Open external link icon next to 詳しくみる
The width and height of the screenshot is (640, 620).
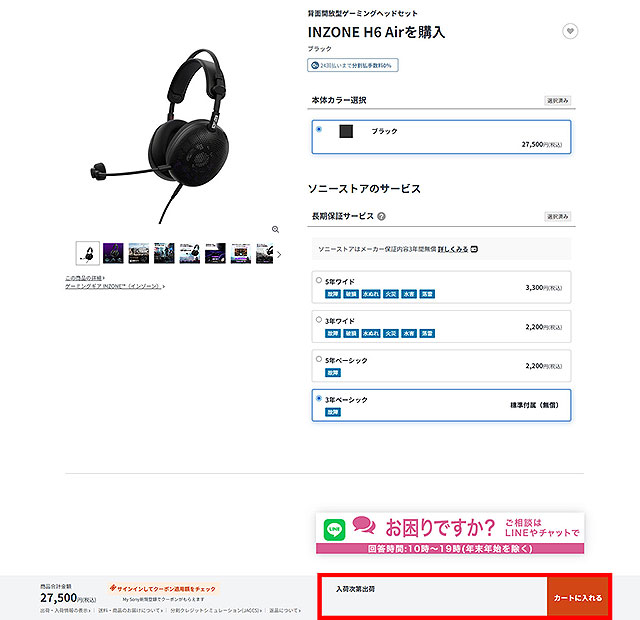474,249
